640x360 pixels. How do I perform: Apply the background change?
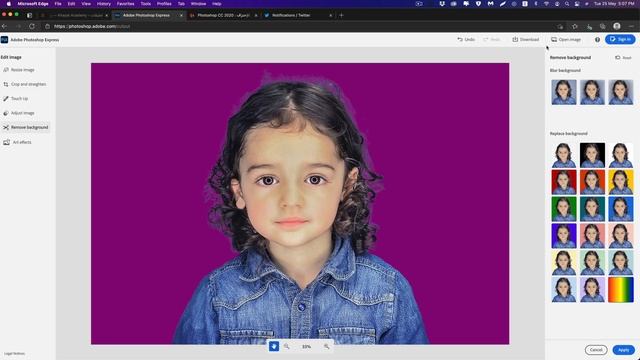coord(624,350)
